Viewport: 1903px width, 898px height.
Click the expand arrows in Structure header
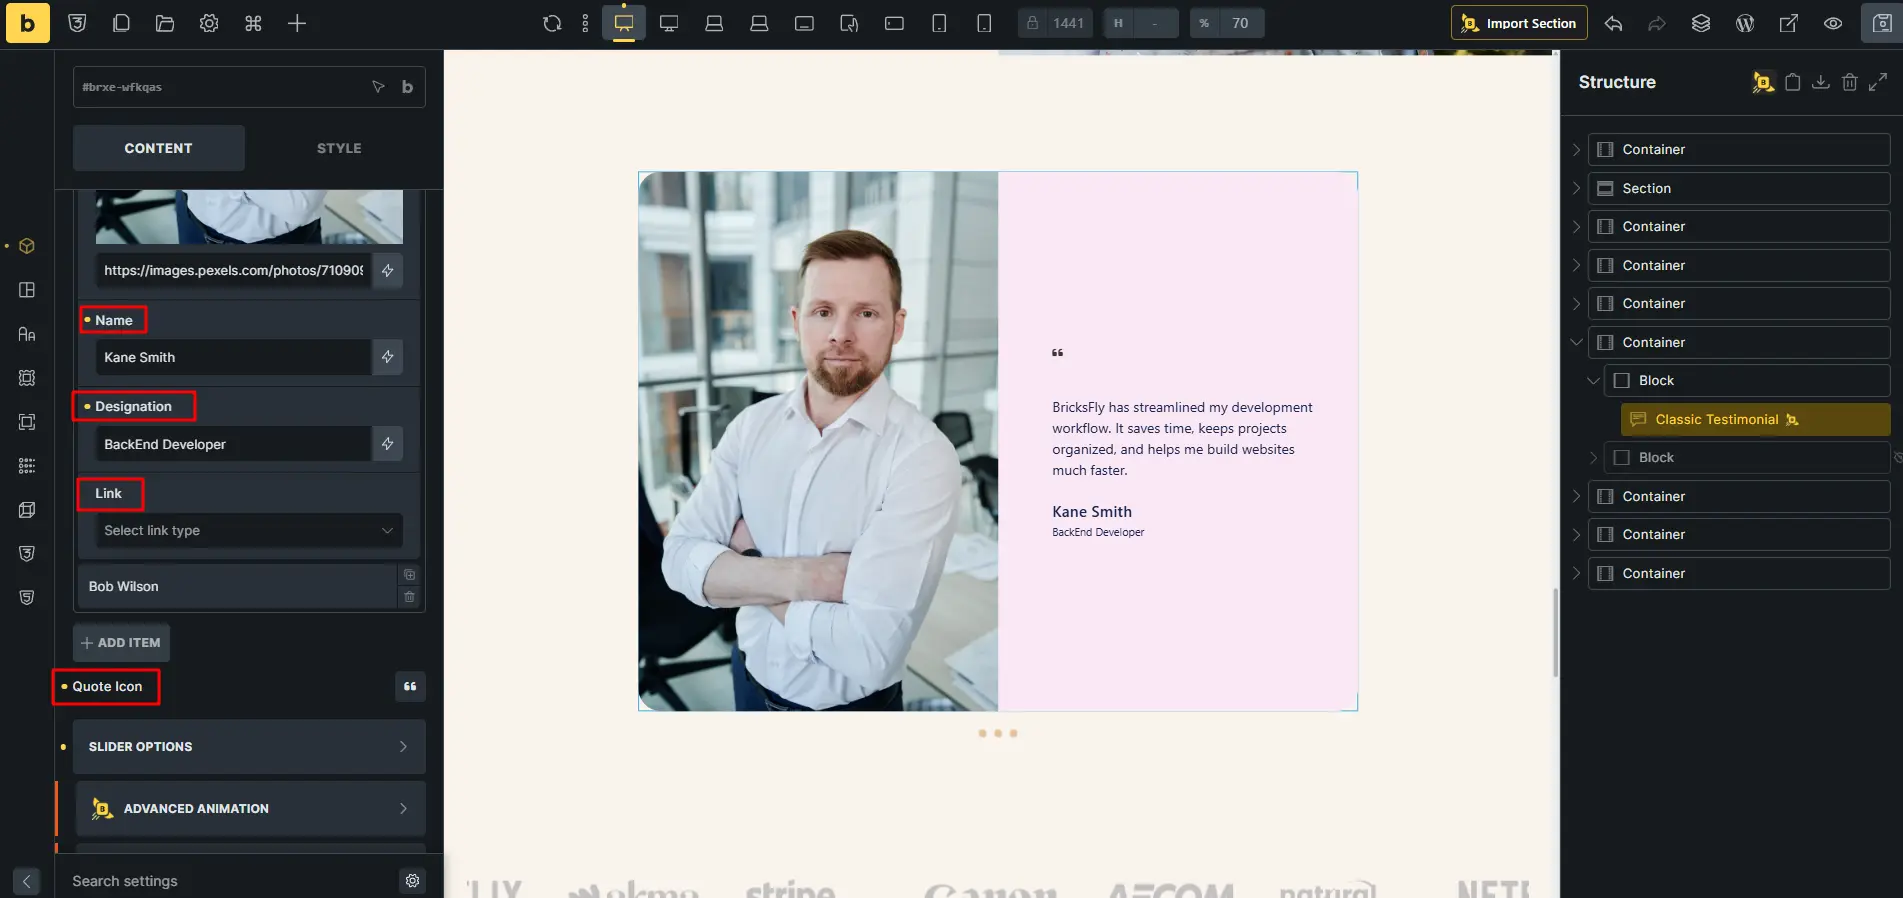coord(1878,82)
